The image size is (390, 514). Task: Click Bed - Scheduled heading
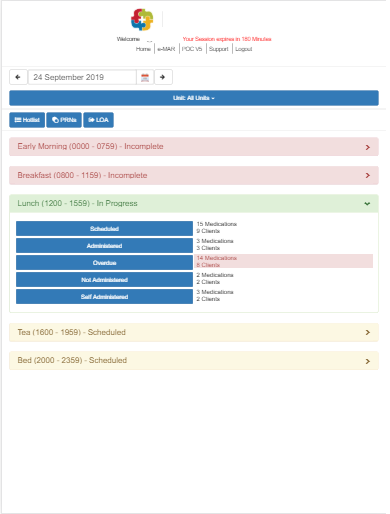tap(72, 360)
